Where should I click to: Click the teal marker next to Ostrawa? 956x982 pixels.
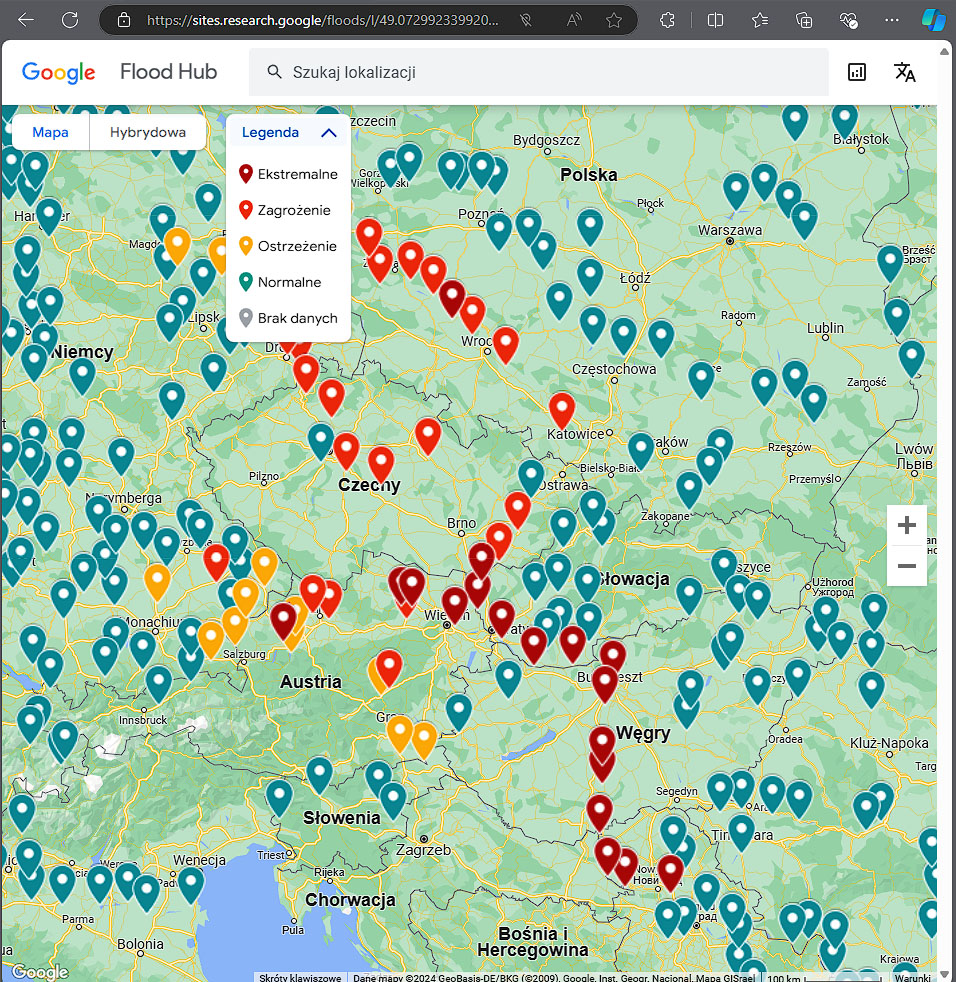531,477
